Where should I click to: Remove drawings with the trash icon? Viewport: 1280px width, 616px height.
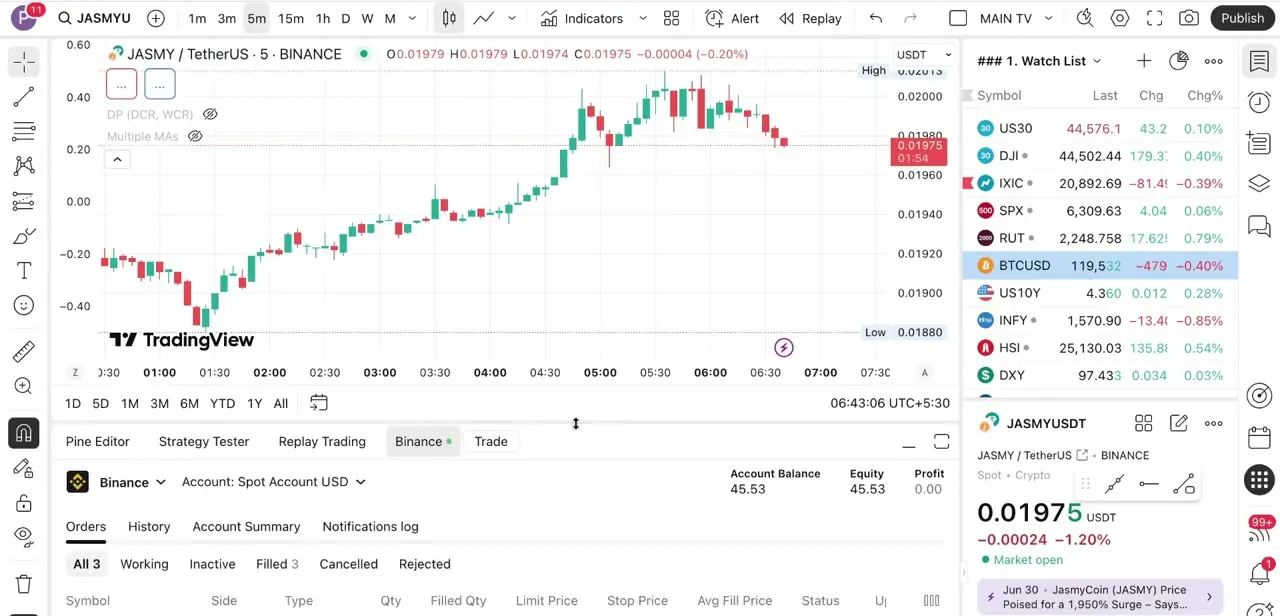pyautogui.click(x=24, y=584)
